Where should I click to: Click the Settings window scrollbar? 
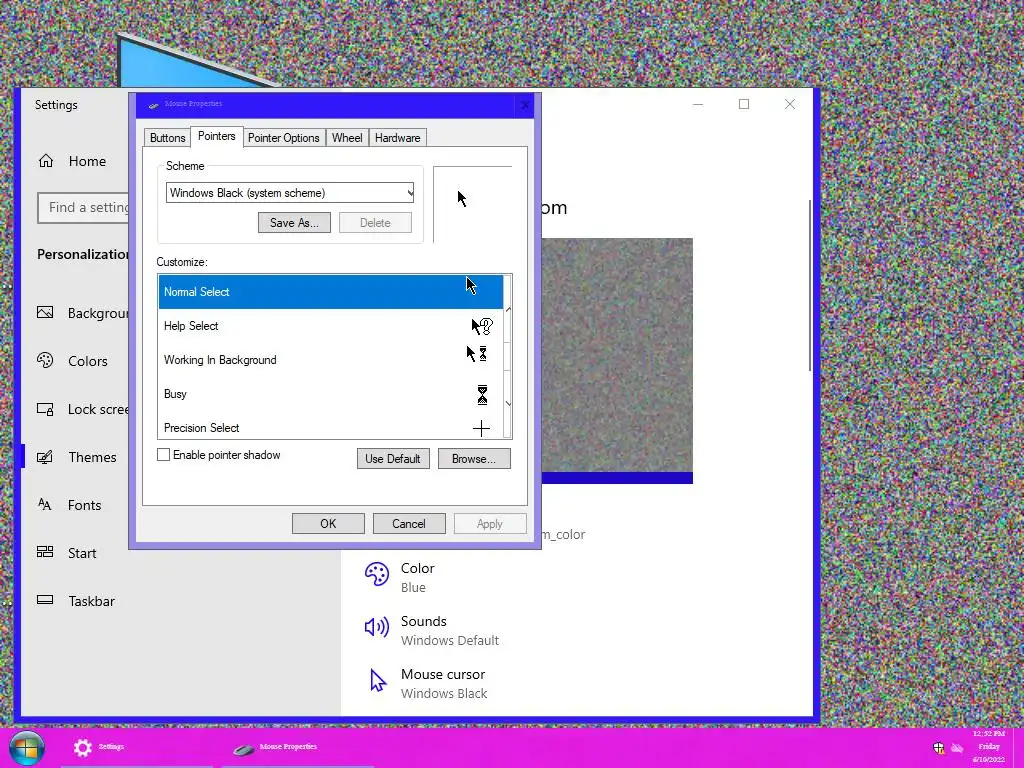(810, 286)
